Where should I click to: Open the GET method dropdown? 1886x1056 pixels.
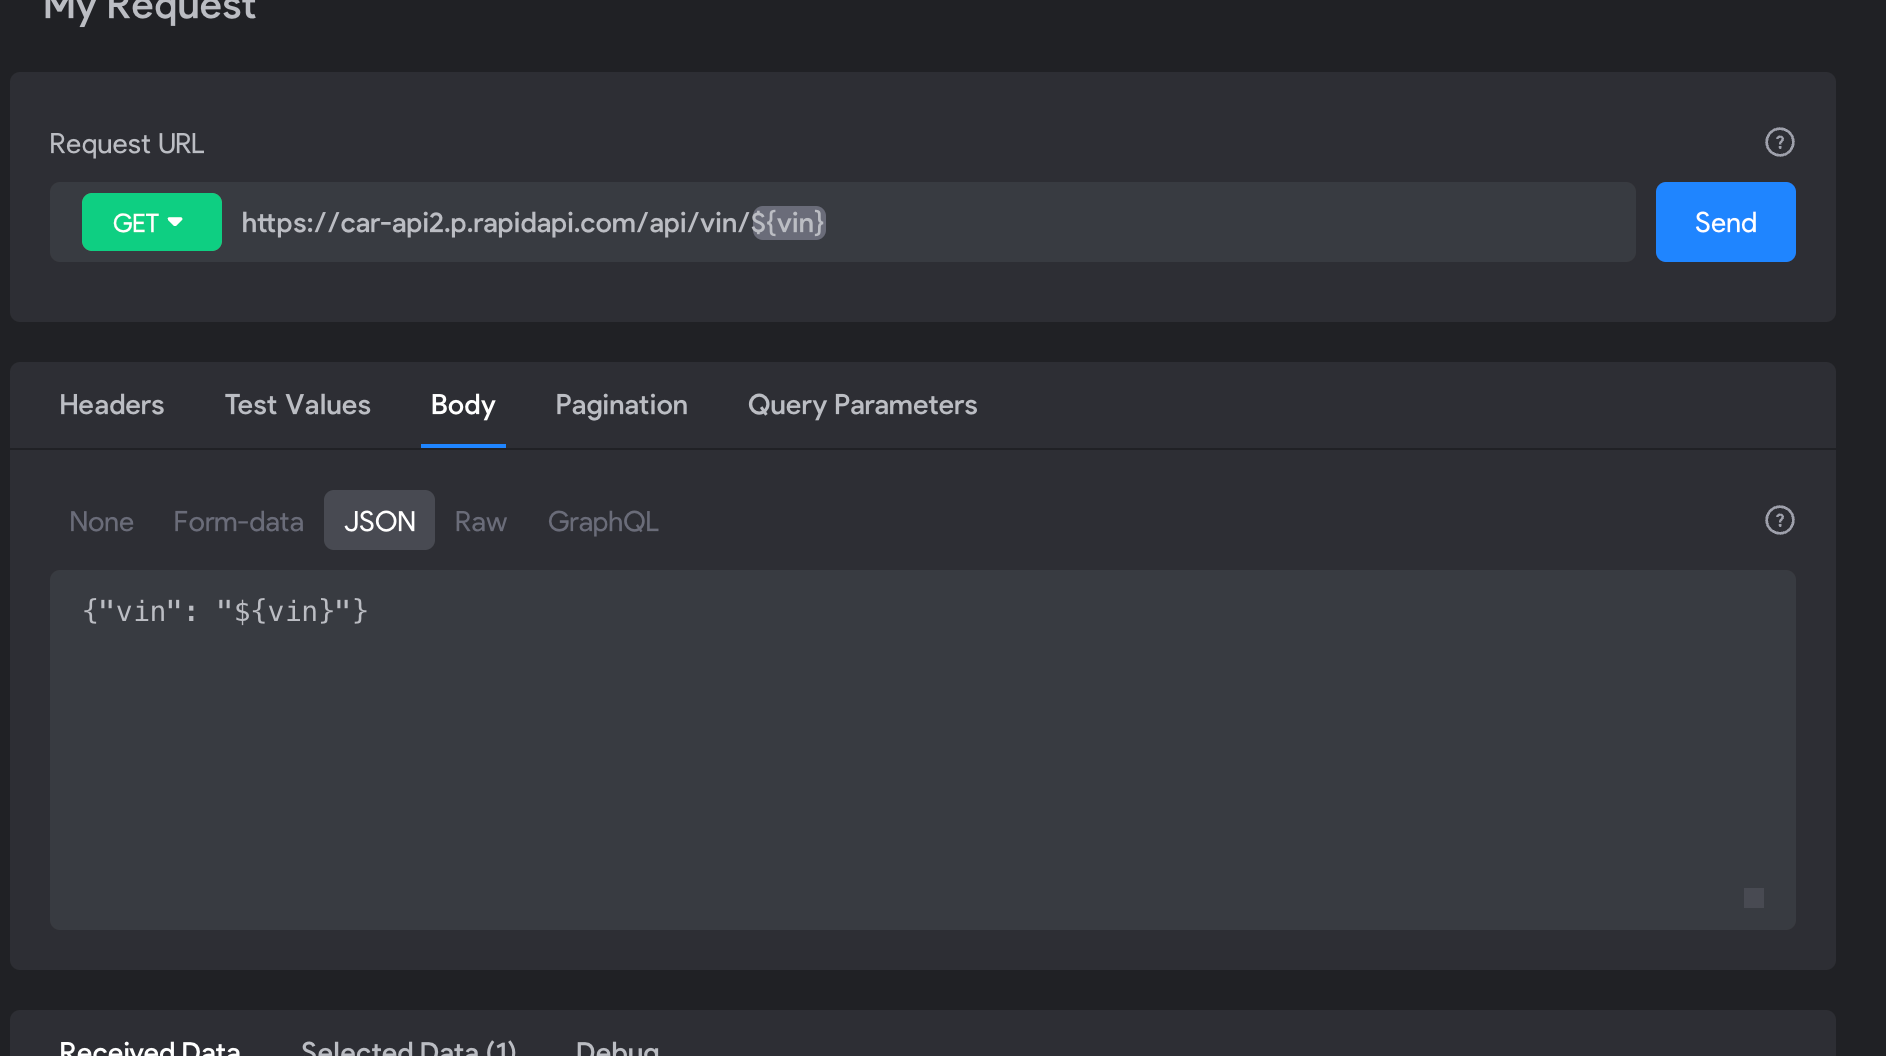coord(151,222)
